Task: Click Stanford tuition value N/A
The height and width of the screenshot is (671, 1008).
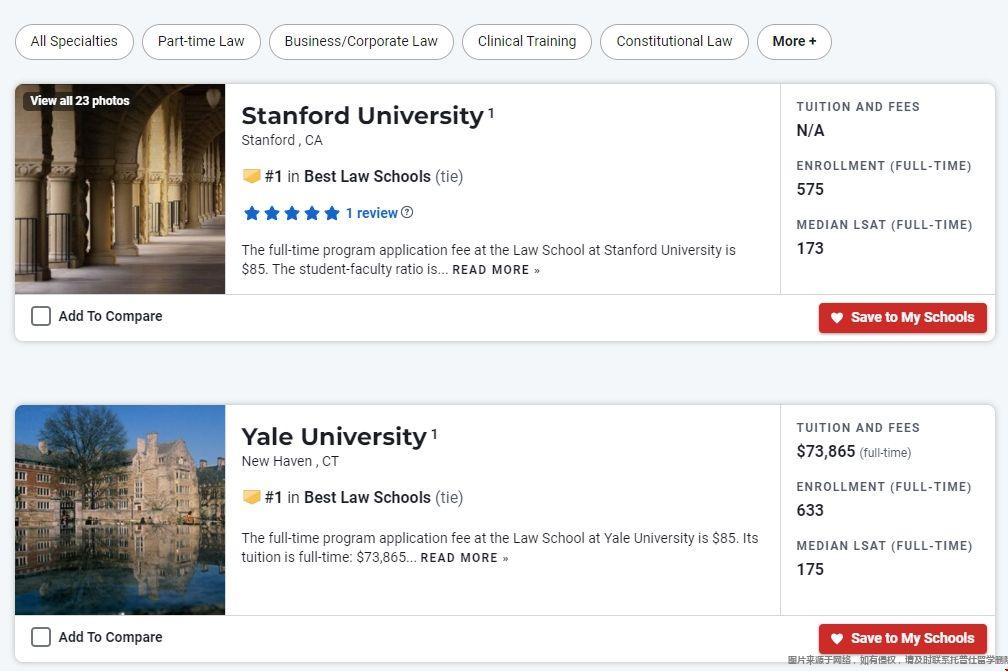Action: (810, 130)
